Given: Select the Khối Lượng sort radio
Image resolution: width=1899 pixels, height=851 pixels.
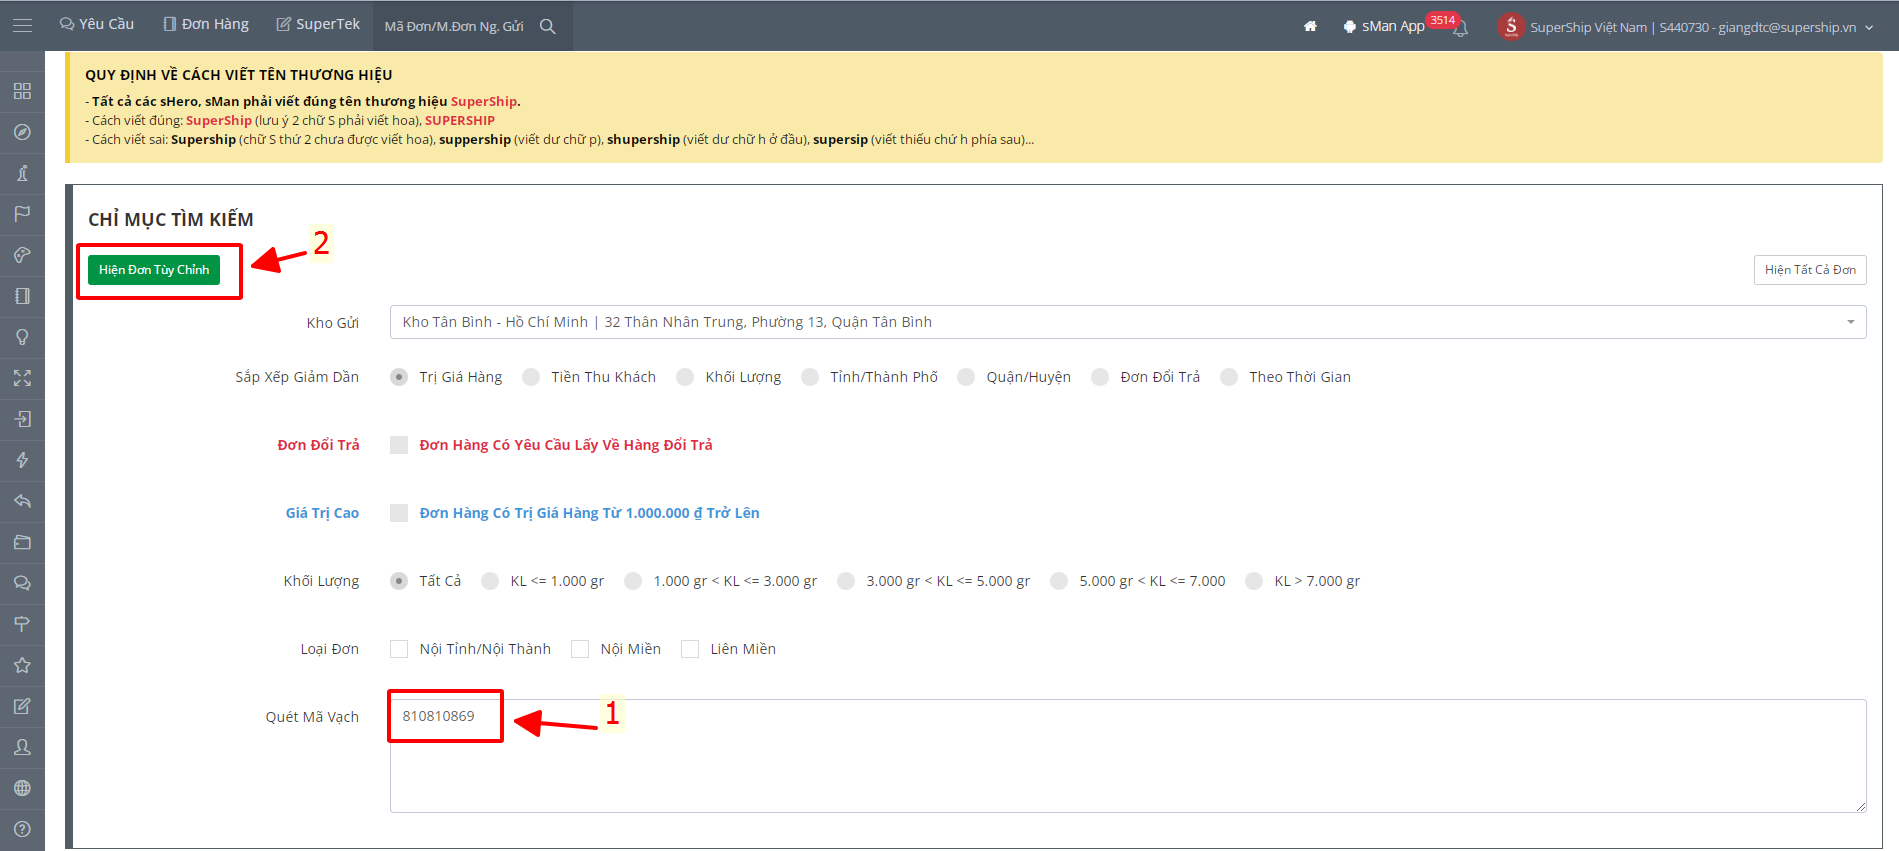Looking at the screenshot, I should tap(685, 377).
